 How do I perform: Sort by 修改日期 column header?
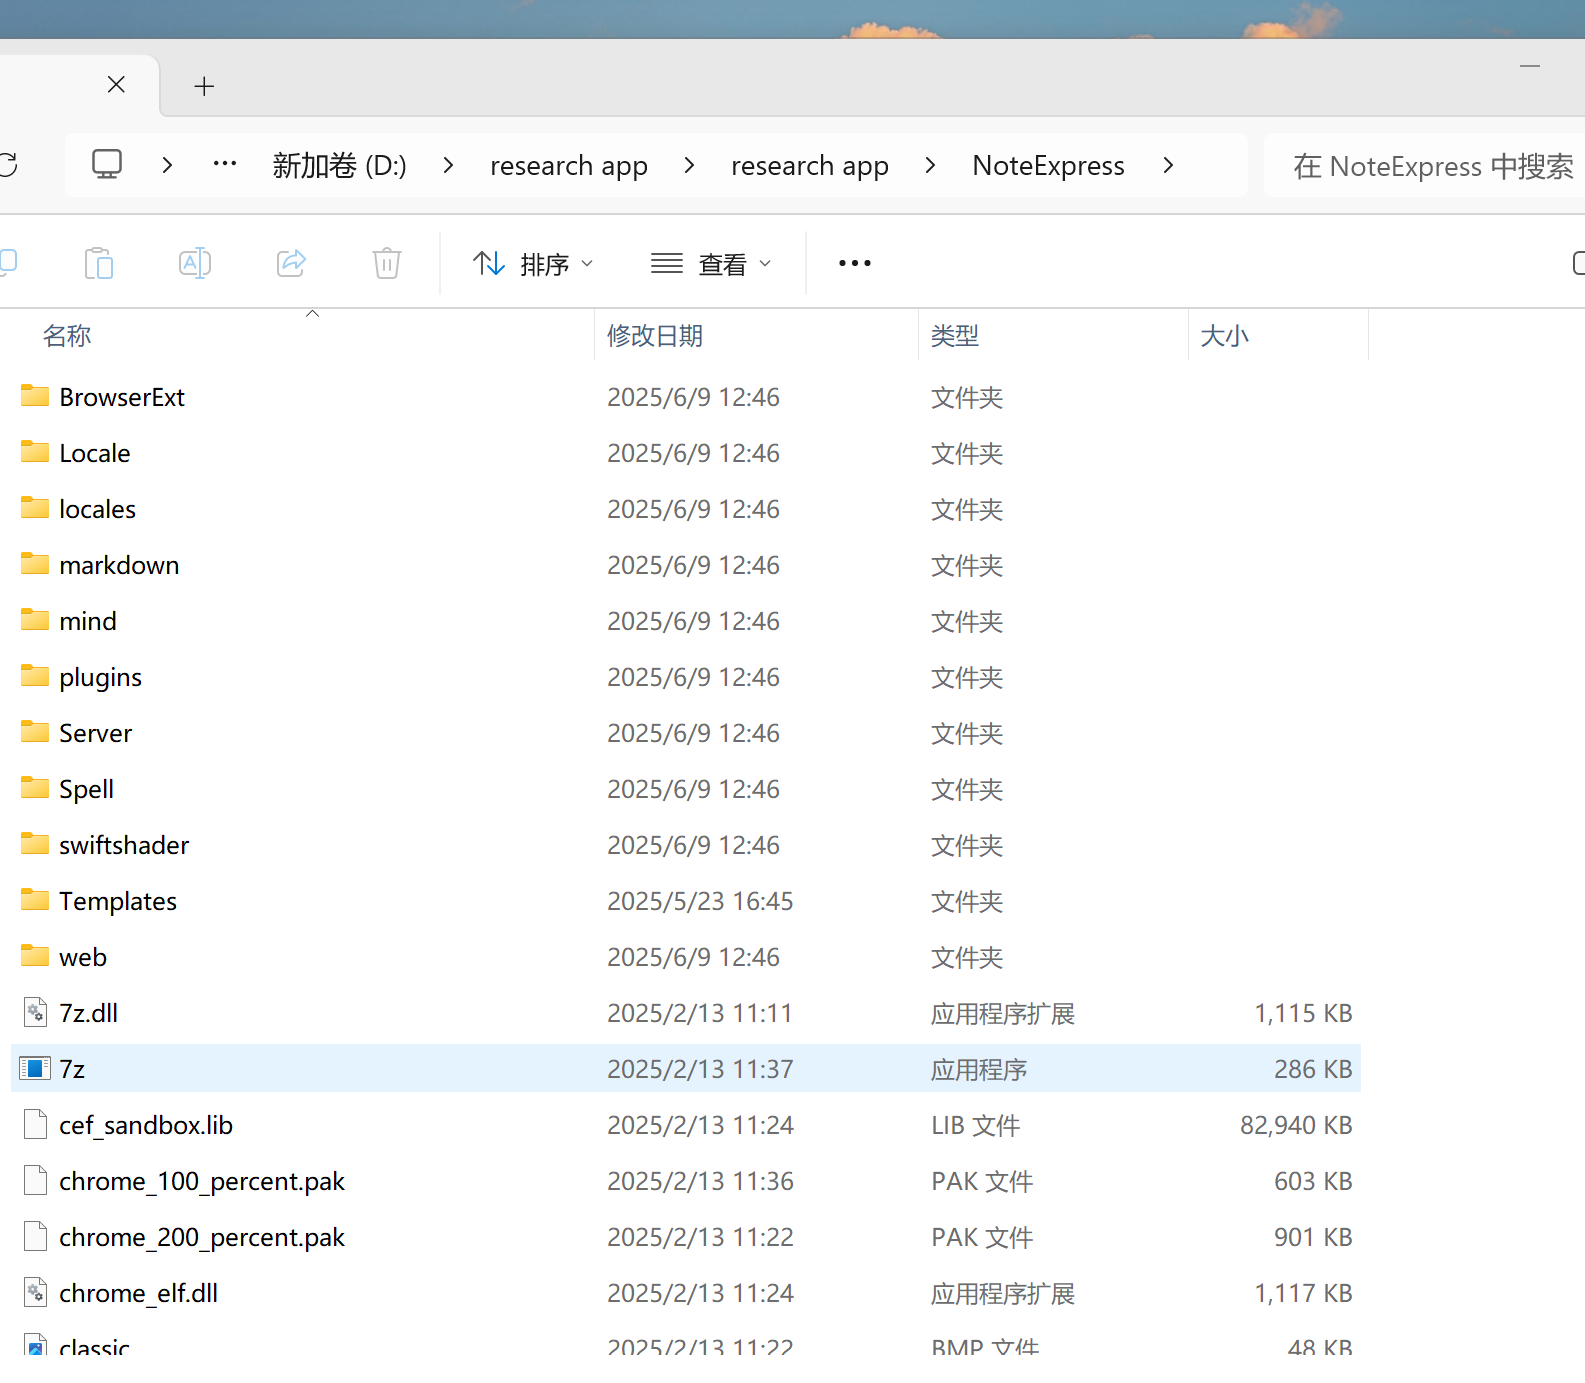click(x=655, y=336)
